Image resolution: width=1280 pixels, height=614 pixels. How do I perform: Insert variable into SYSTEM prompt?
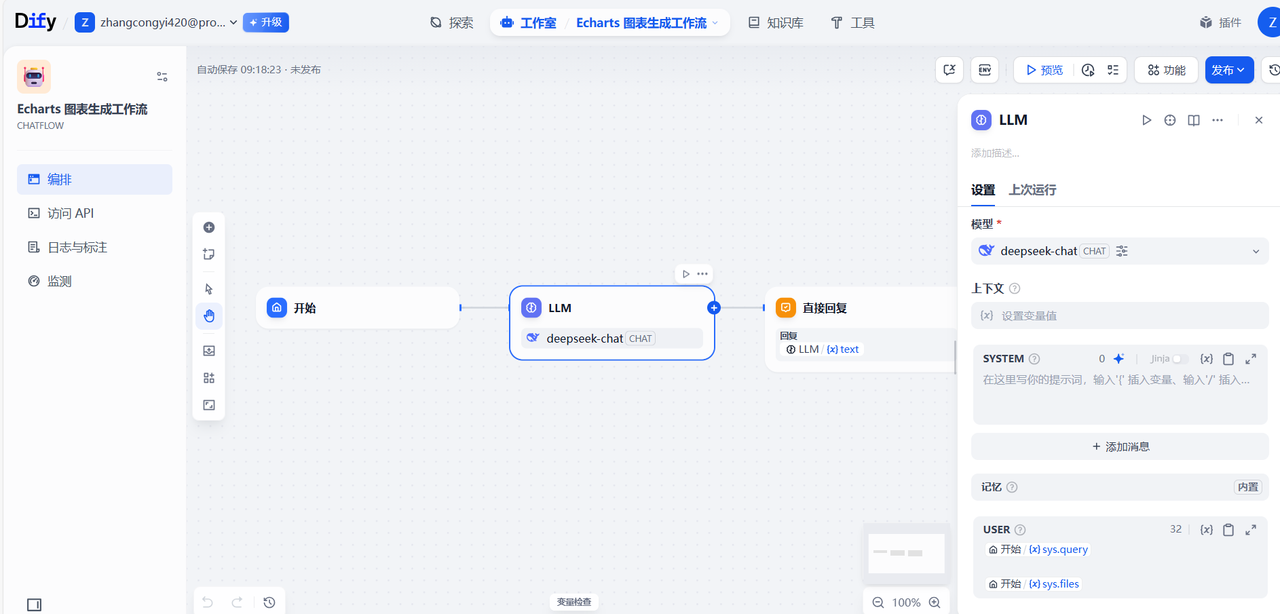pyautogui.click(x=1207, y=359)
